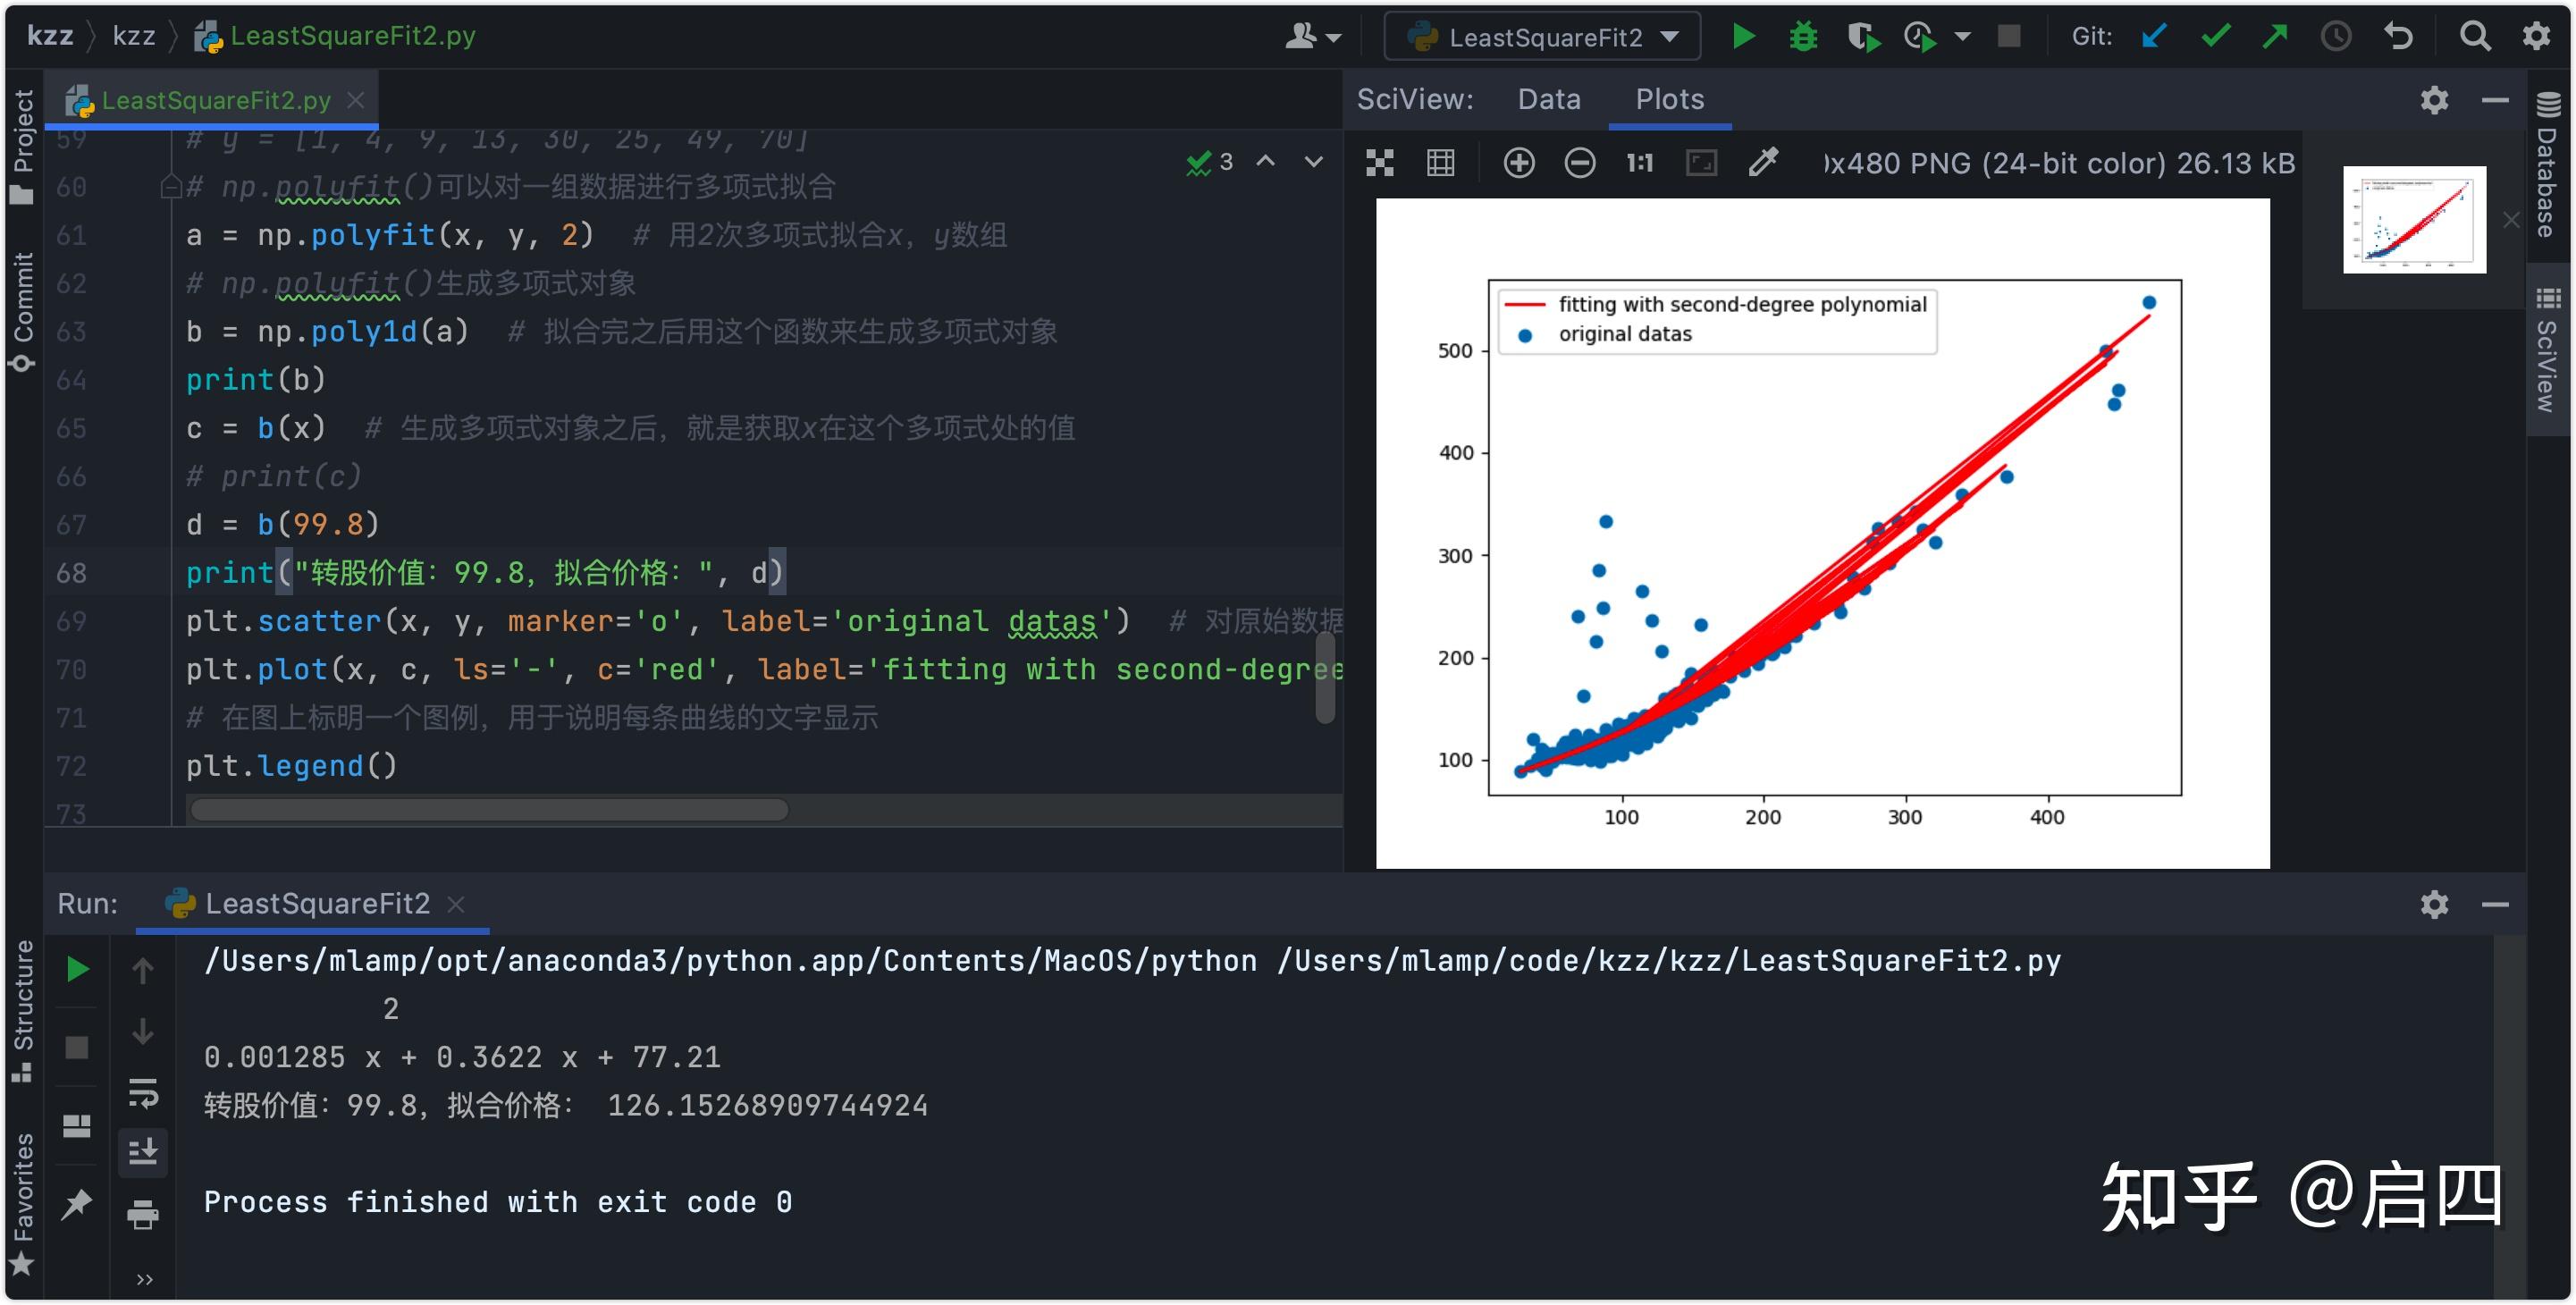The image size is (2576, 1305).
Task: Stop the running process with square button
Action: pyautogui.click(x=2008, y=36)
